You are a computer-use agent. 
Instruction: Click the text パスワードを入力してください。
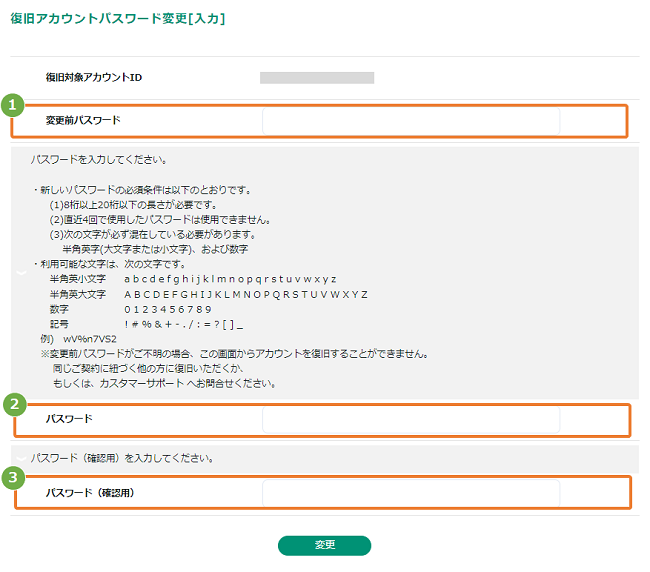pyautogui.click(x=99, y=160)
